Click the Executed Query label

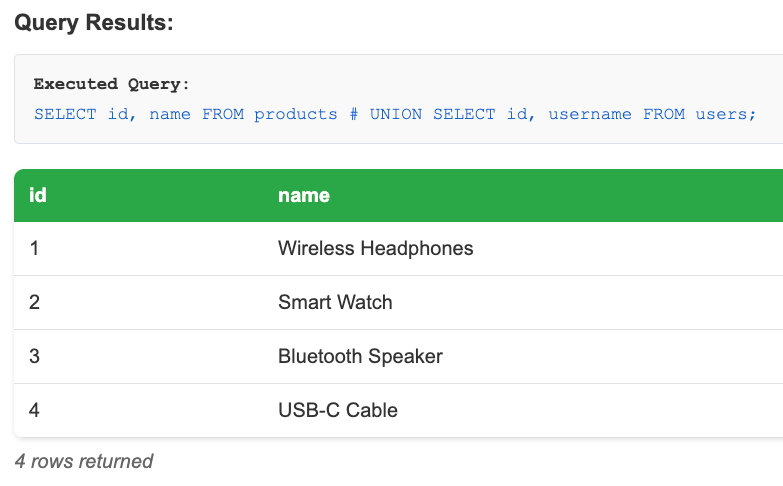(x=111, y=84)
